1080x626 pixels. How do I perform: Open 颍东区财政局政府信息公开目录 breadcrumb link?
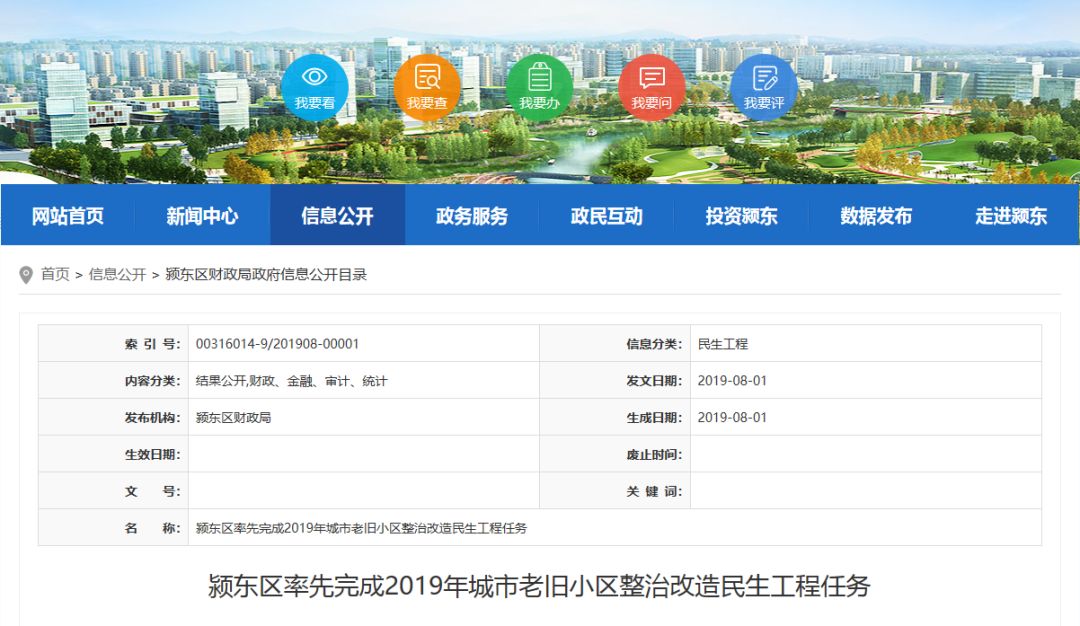tap(266, 274)
